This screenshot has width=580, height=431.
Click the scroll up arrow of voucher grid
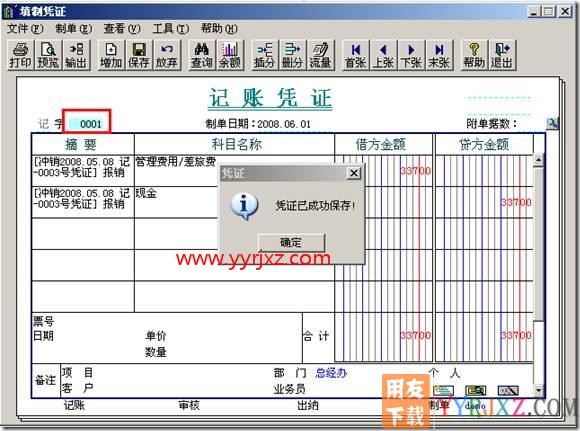(538, 160)
